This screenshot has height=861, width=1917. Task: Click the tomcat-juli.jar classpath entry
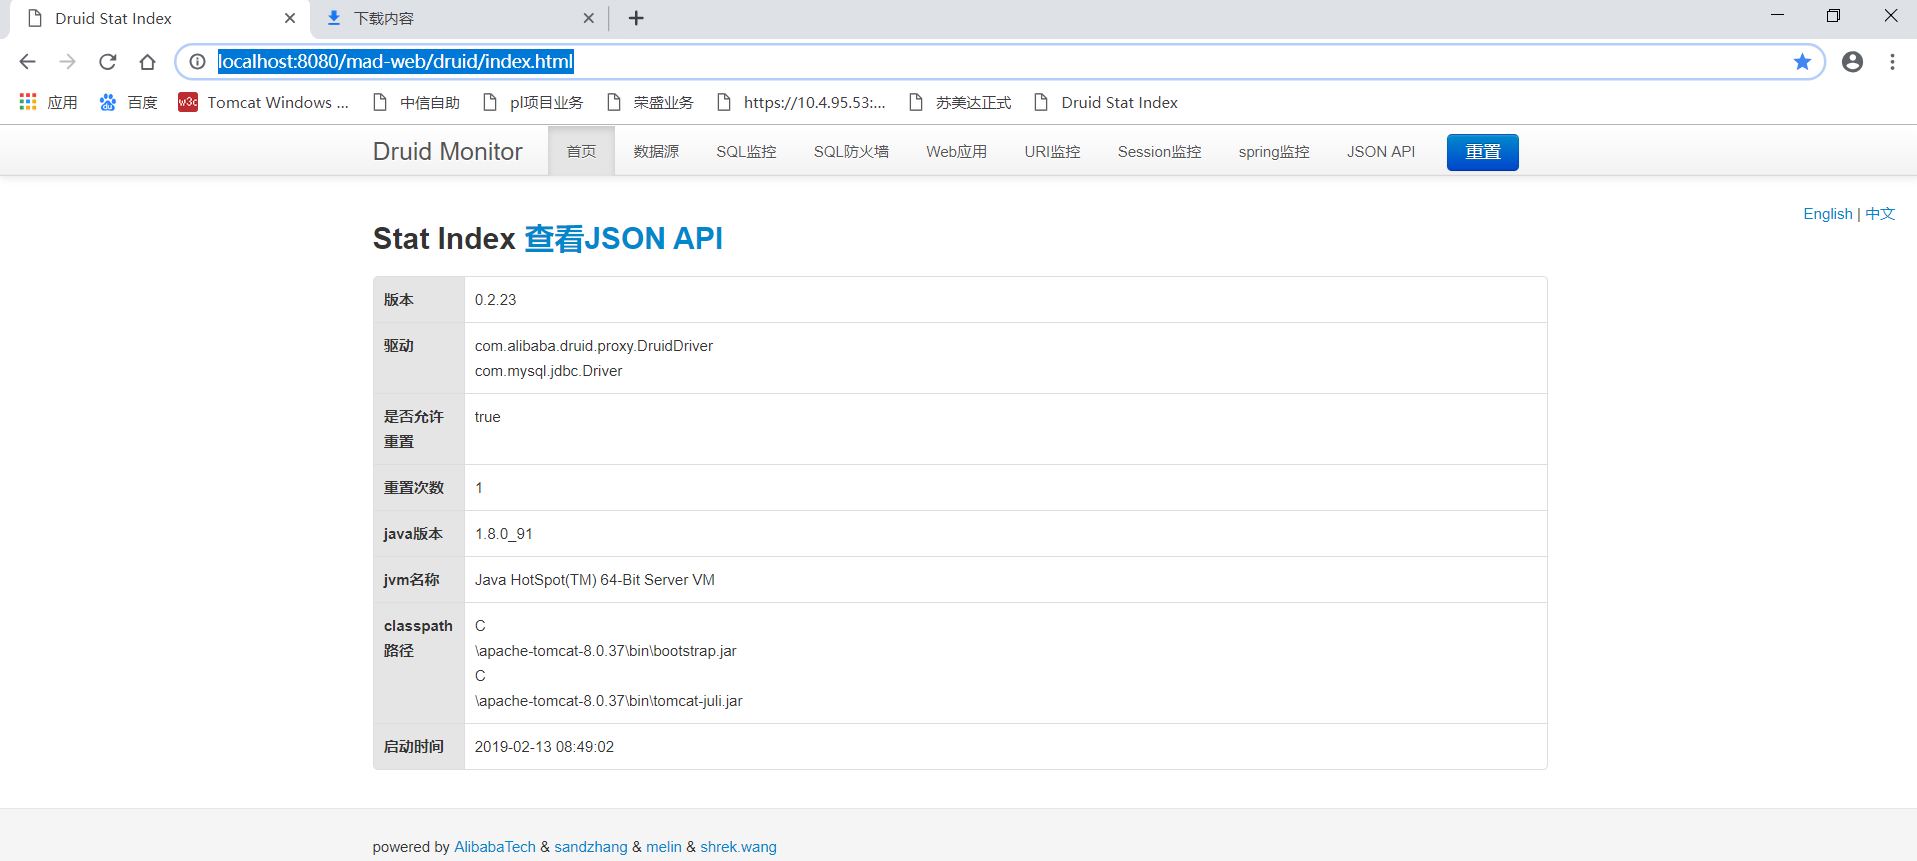click(608, 701)
